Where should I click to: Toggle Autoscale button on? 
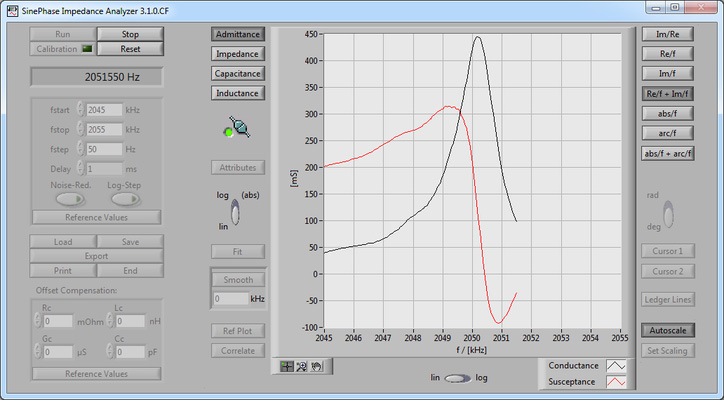[x=668, y=330]
